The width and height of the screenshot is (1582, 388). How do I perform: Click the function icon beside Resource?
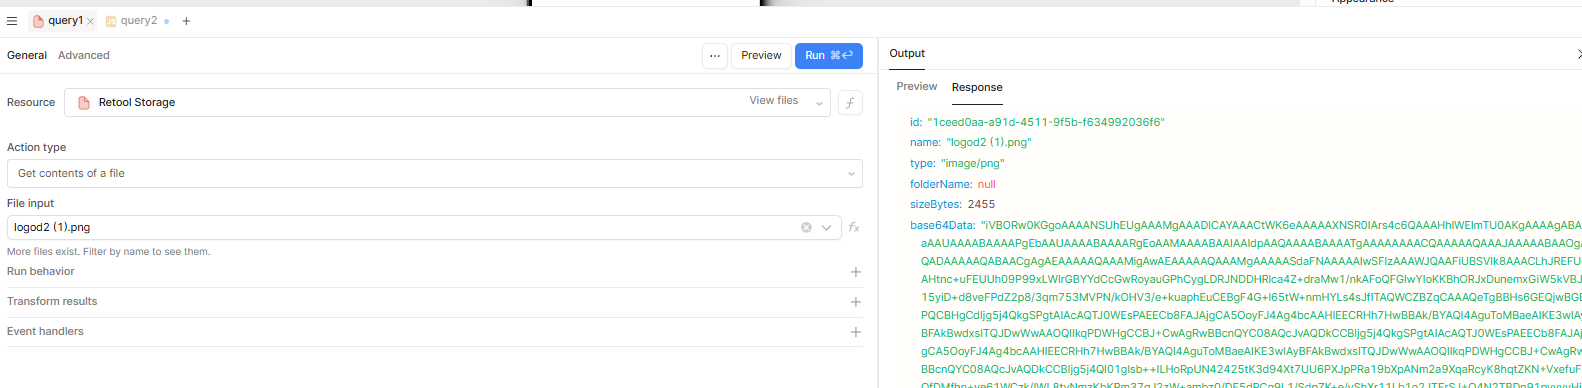(850, 102)
